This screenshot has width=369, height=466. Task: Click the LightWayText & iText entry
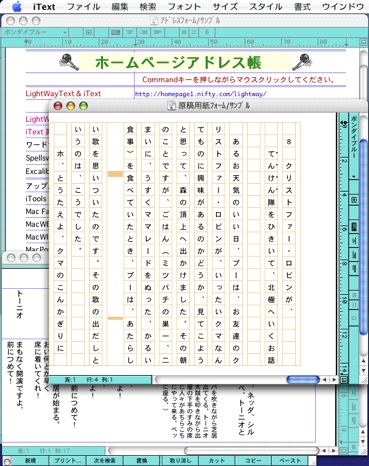tap(63, 94)
